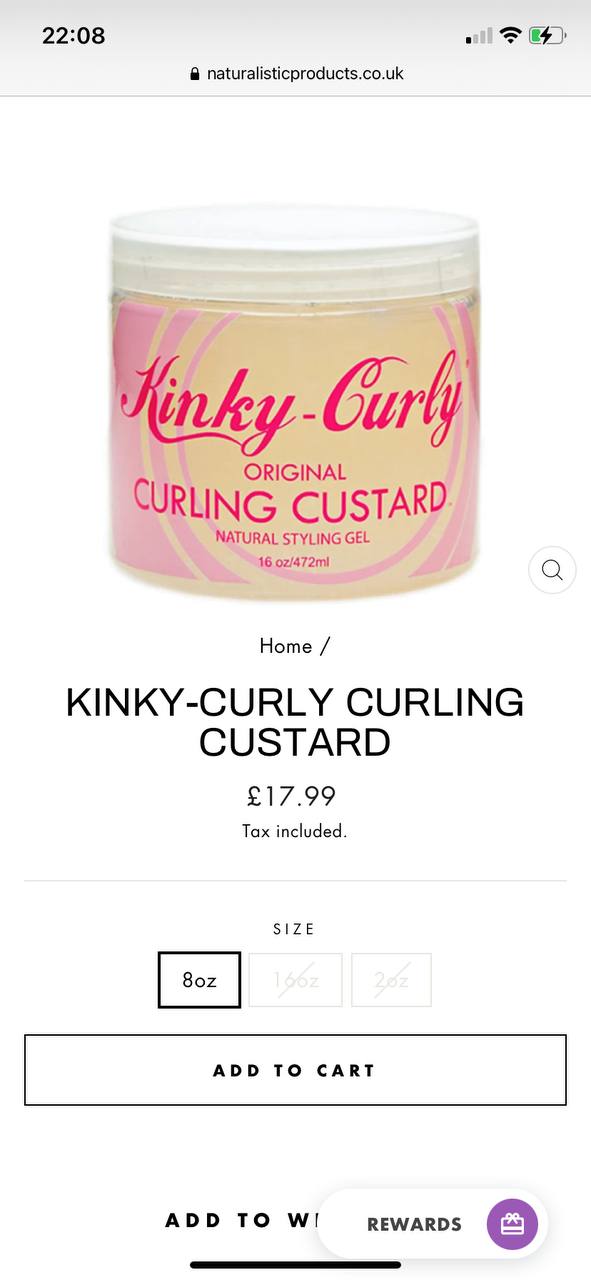Tap the home indicator bar at bottom

pyautogui.click(x=295, y=1265)
